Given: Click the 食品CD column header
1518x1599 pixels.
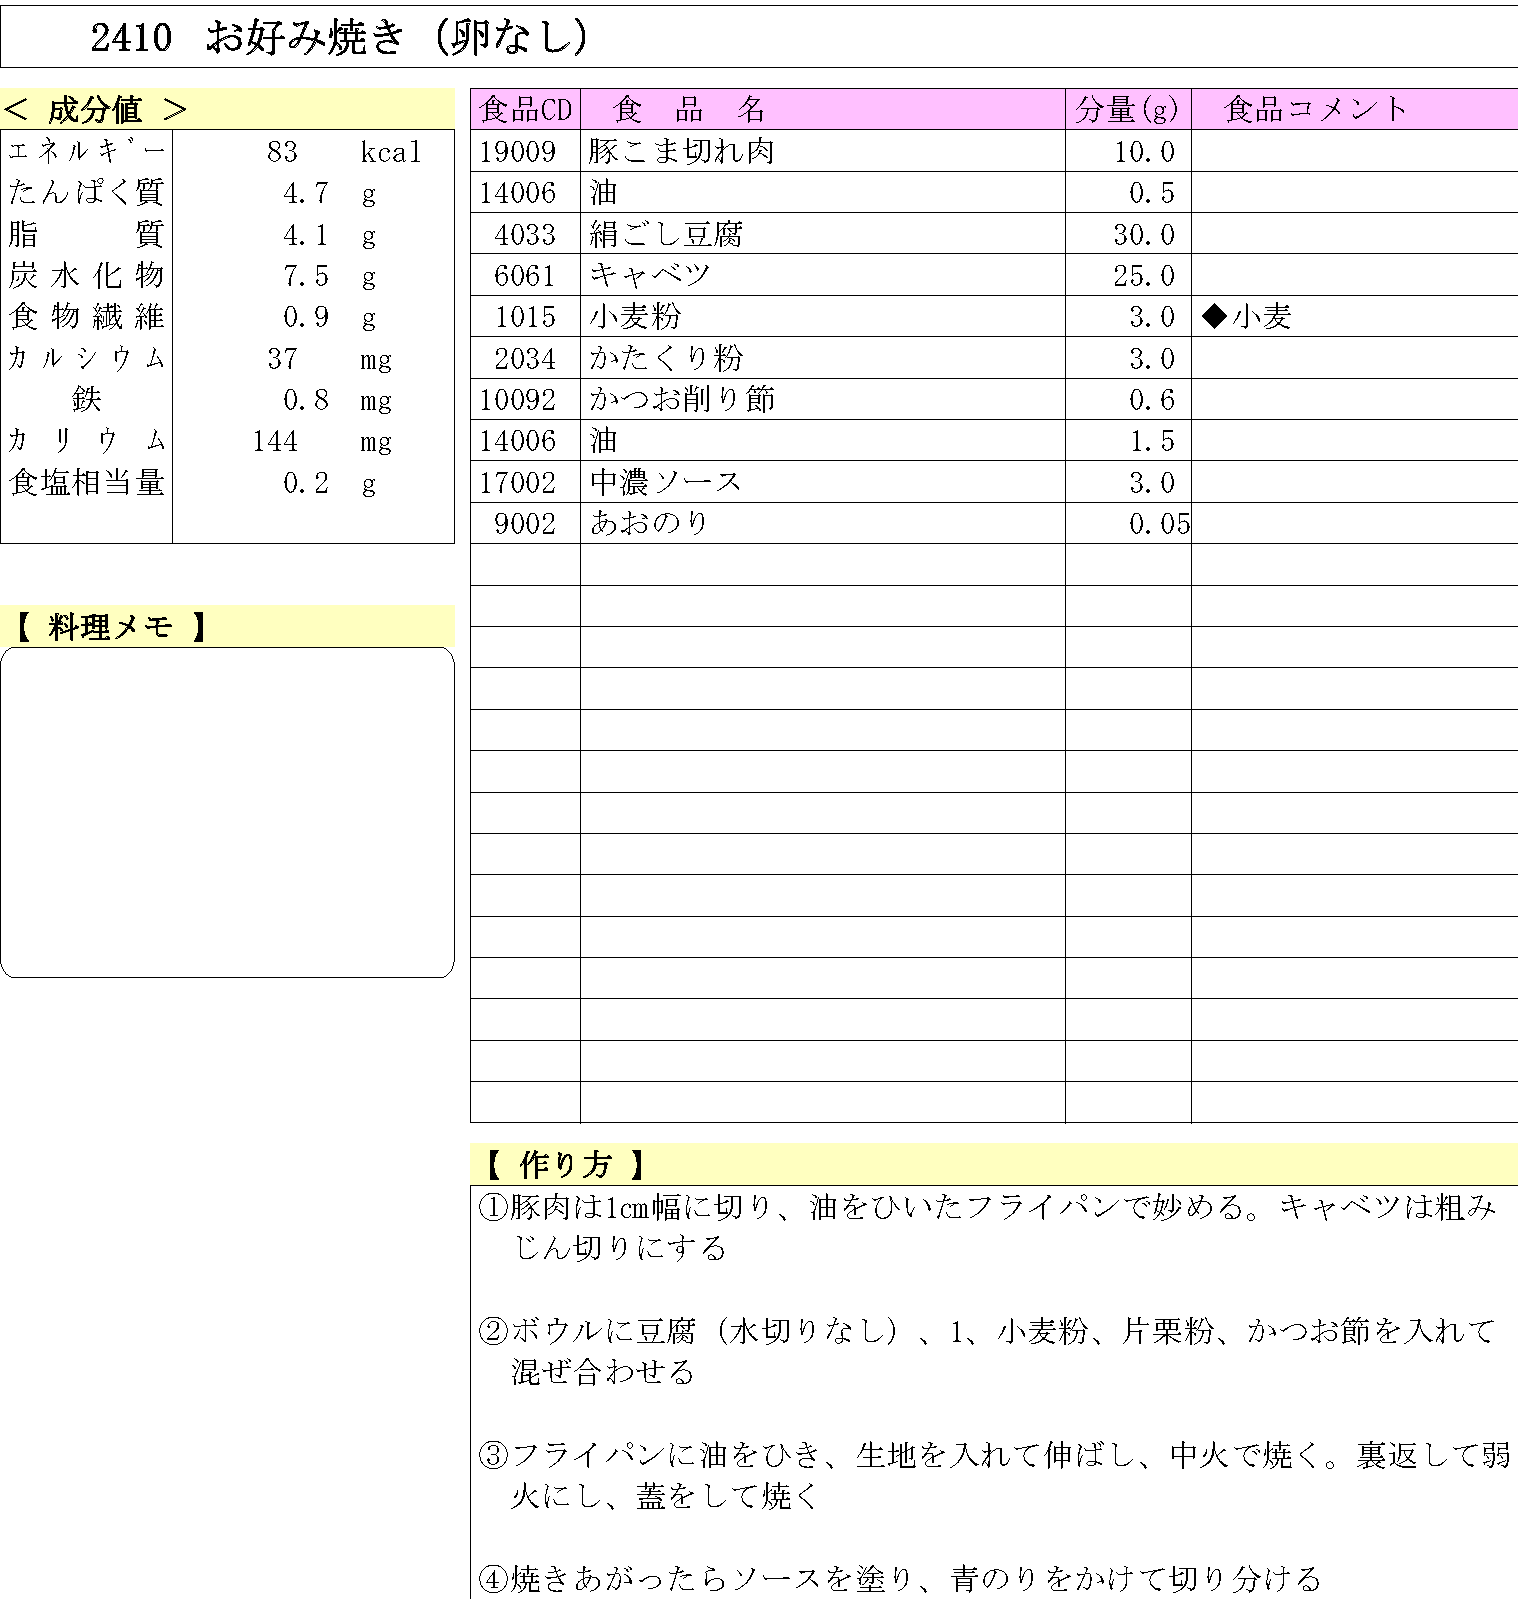Looking at the screenshot, I should coord(525,109).
